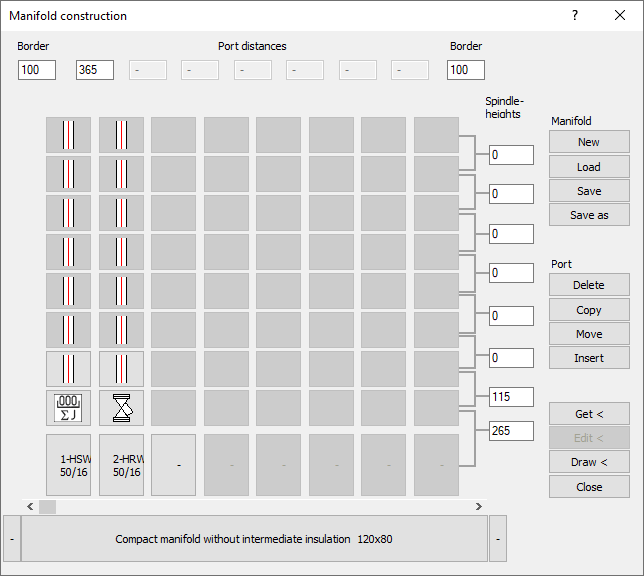Click Compact manifold without intermediate insulation button
The width and height of the screenshot is (644, 576).
pos(254,539)
